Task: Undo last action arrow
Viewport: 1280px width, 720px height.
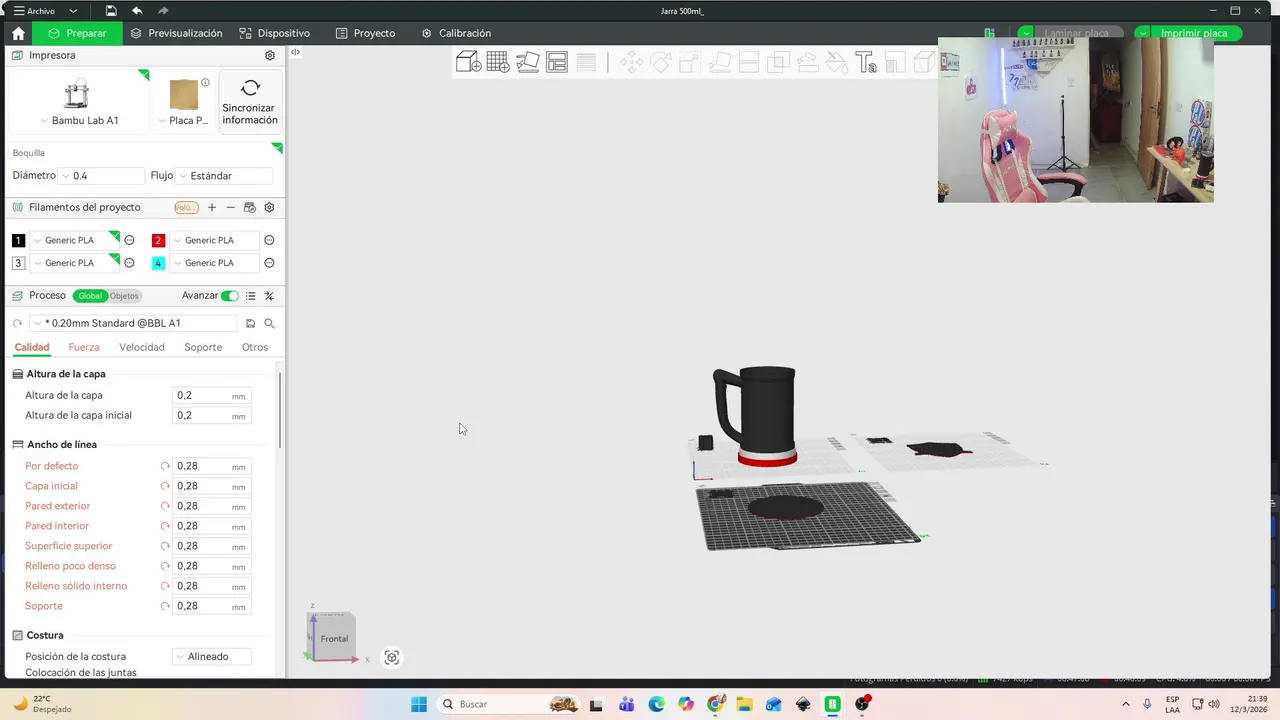Action: pyautogui.click(x=137, y=11)
